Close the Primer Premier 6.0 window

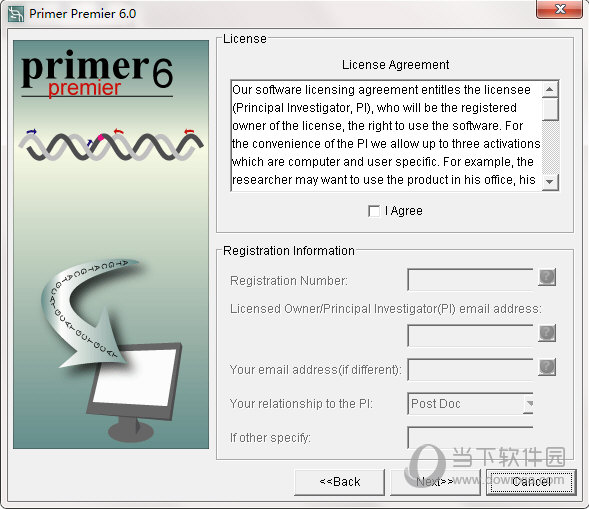click(560, 9)
